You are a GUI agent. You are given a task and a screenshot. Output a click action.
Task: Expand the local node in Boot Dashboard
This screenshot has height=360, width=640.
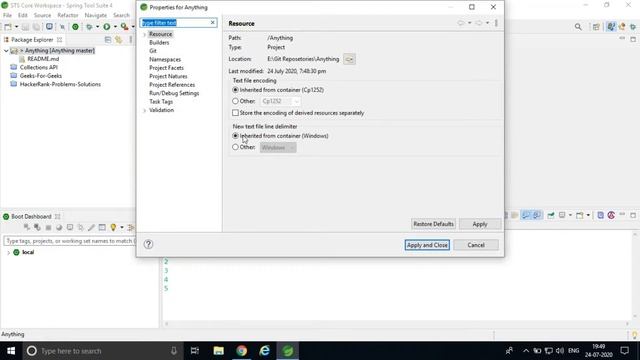tap(8, 253)
